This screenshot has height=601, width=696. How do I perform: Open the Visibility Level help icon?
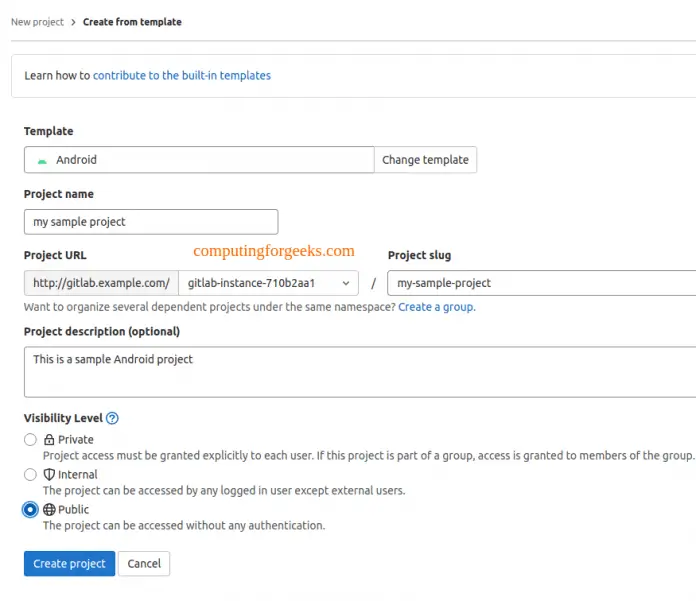coord(112,418)
